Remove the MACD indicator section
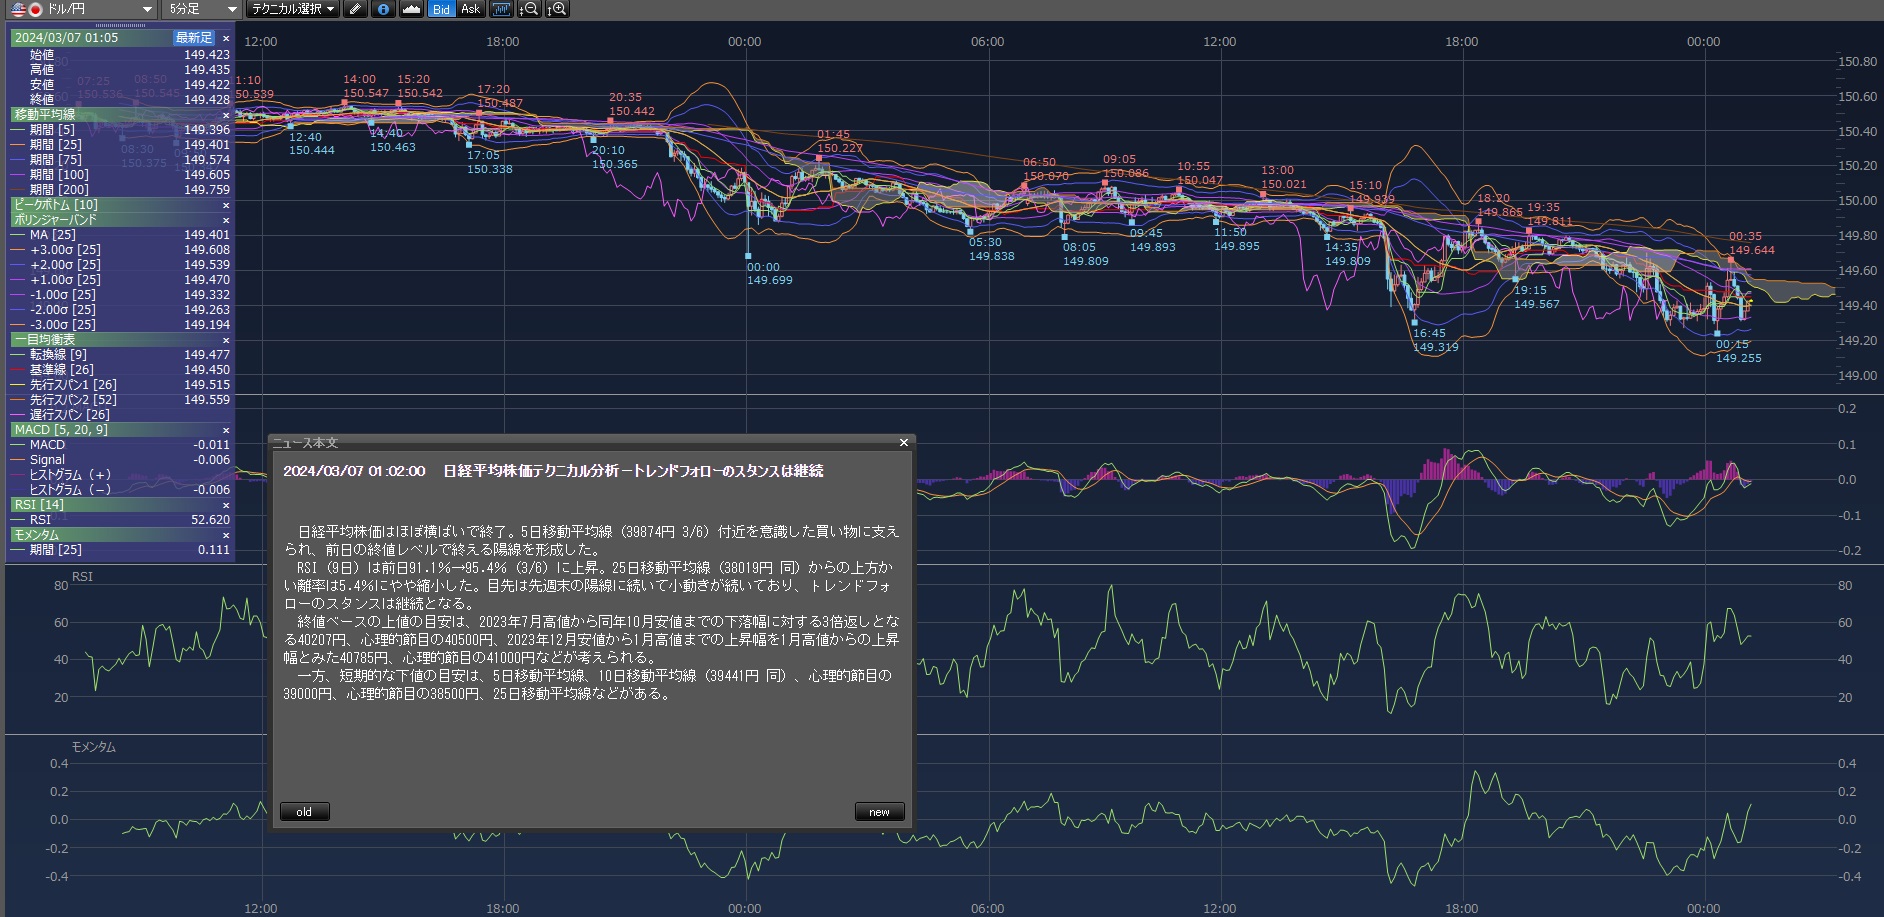 coord(226,430)
